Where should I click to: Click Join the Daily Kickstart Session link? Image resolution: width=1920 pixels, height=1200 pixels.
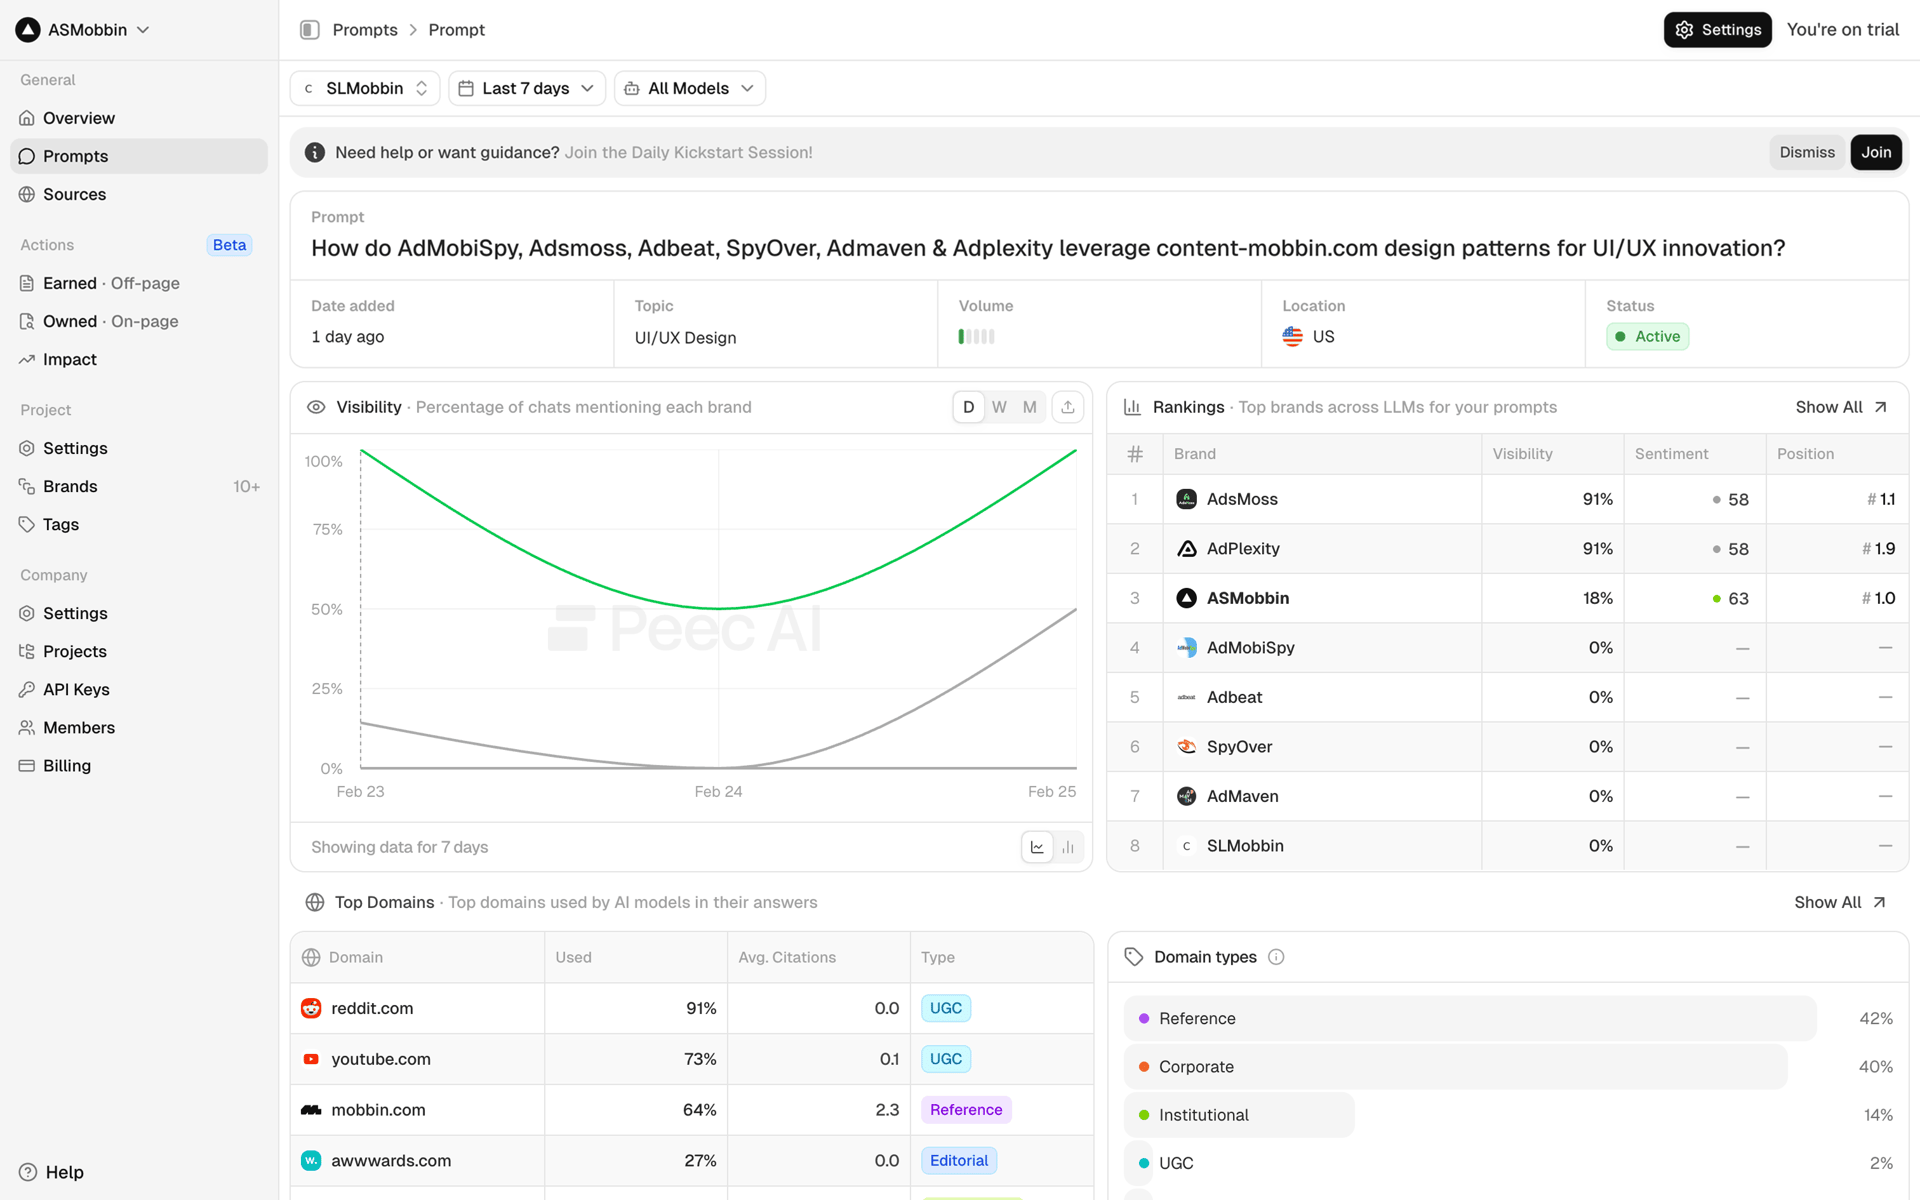688,152
